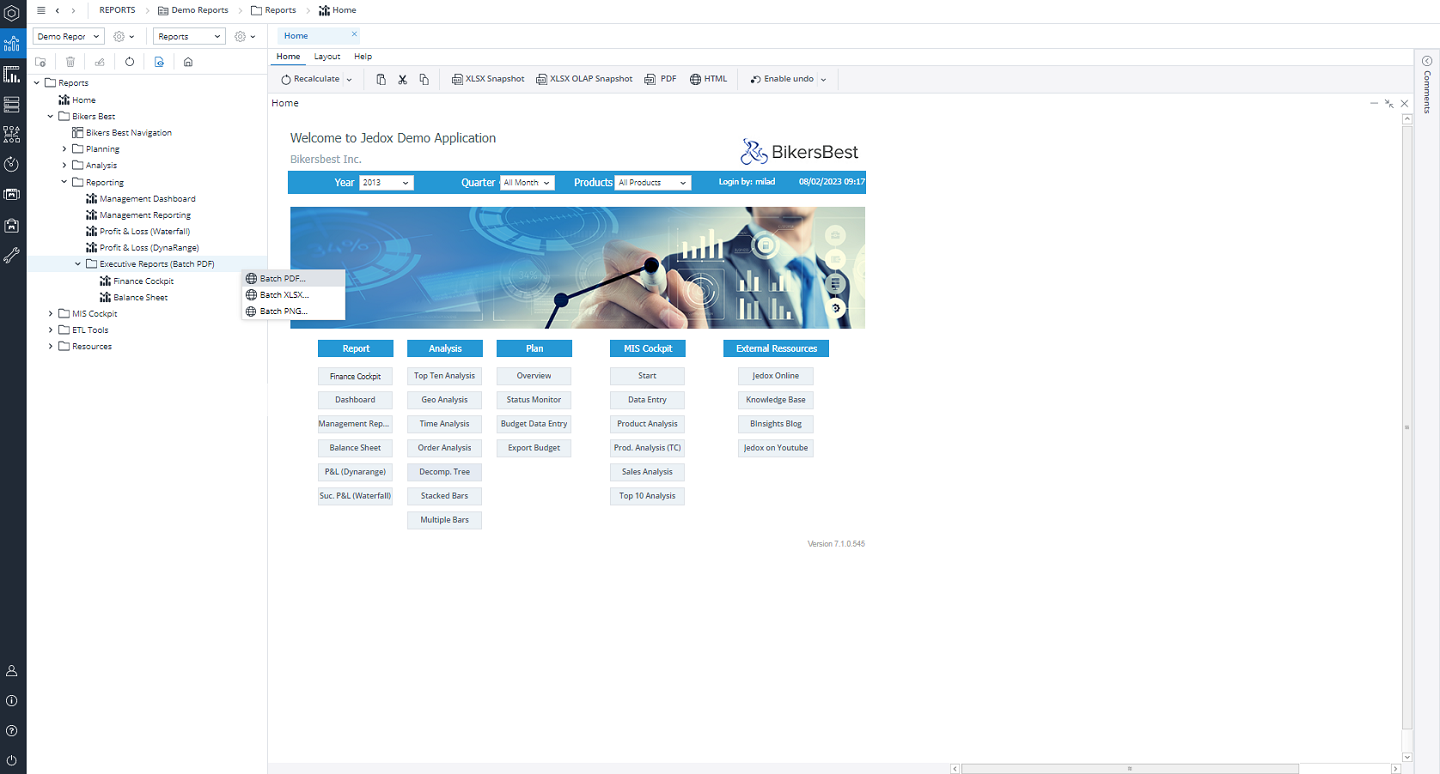Click the Status Monitor button

click(x=534, y=400)
